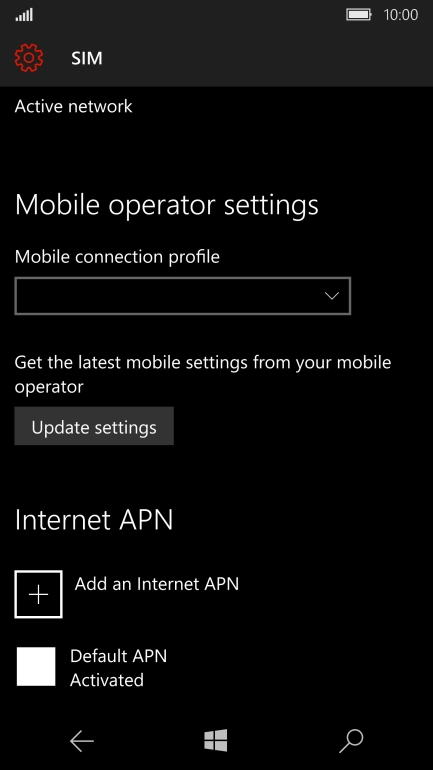Go back using the back arrow
433x770 pixels.
pos(81,741)
